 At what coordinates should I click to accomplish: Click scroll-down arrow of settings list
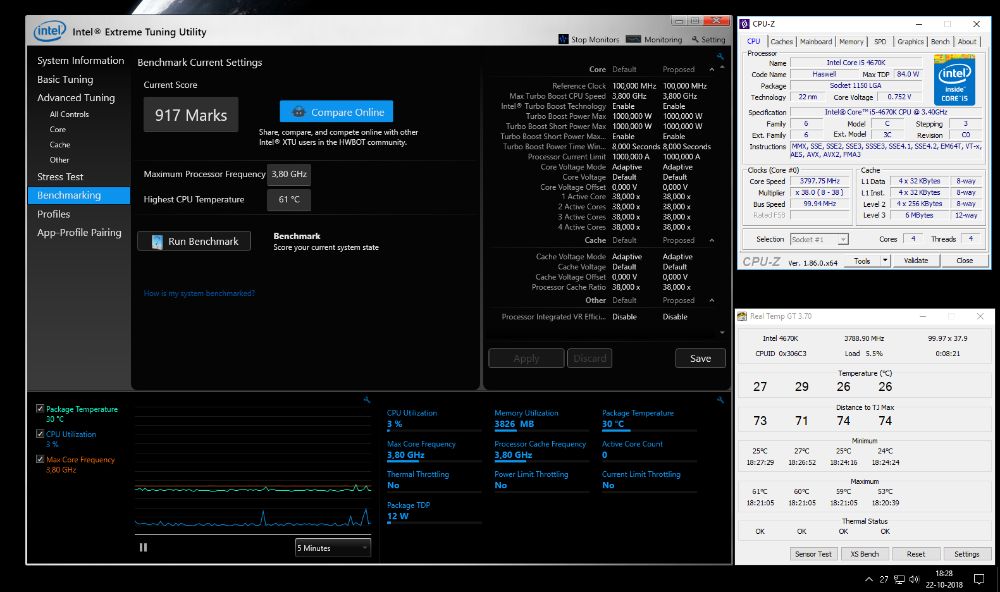(722, 332)
